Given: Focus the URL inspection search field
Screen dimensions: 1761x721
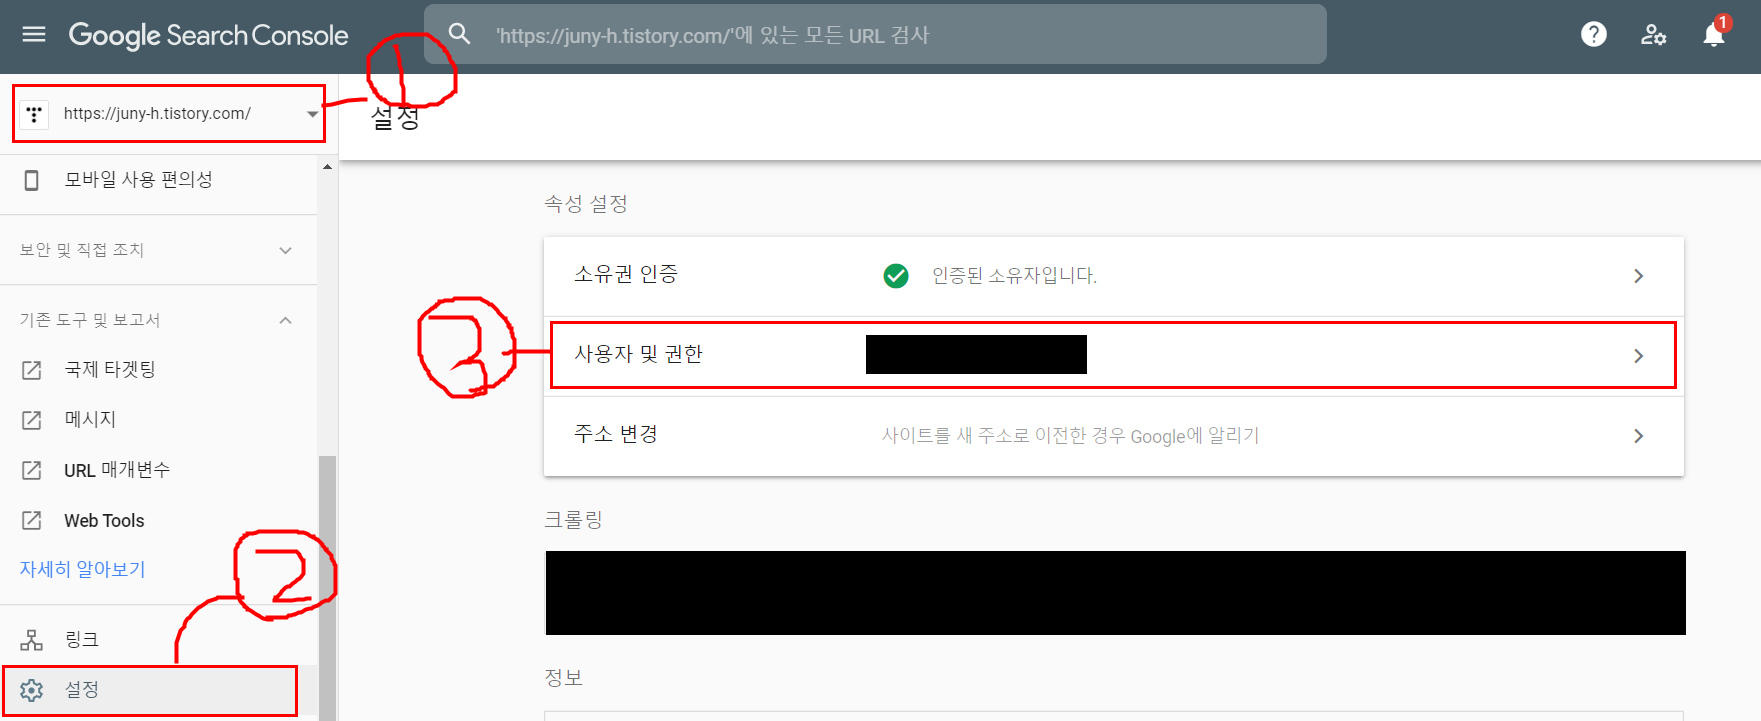Looking at the screenshot, I should tap(875, 34).
